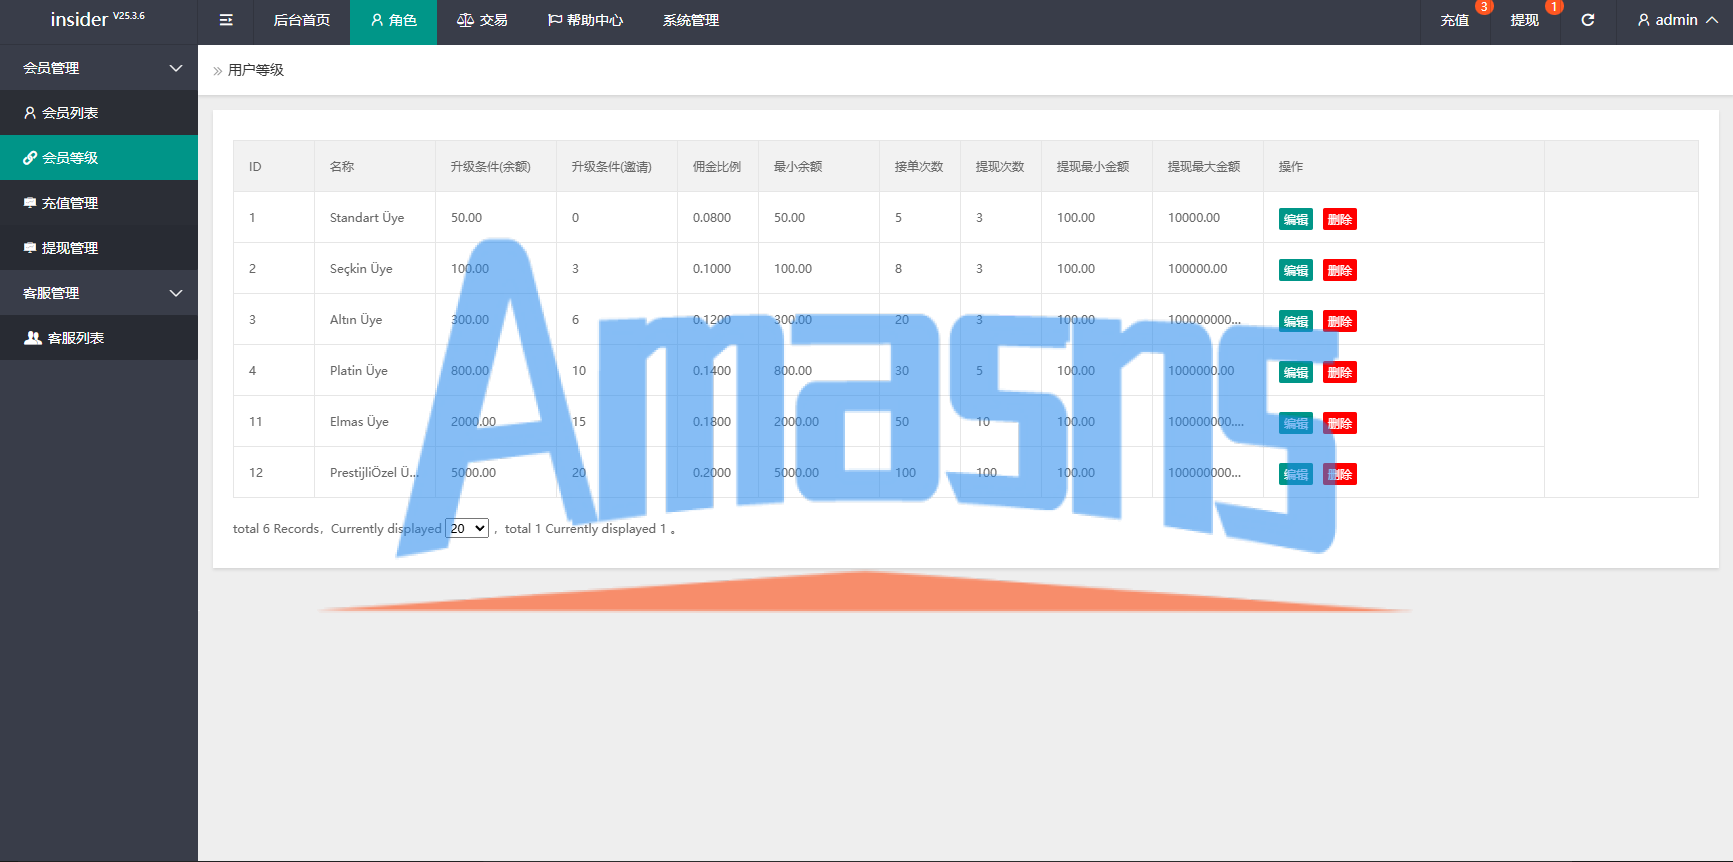Click the 会员等级 link icon in the sidebar
Viewport: 1733px width, 862px height.
coord(30,158)
